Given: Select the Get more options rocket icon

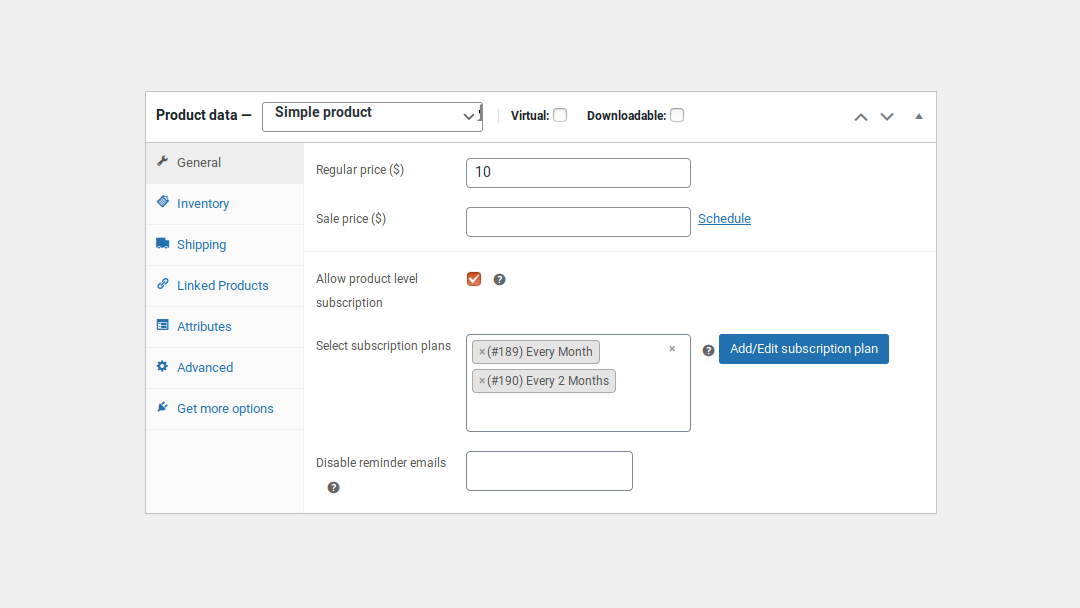Looking at the screenshot, I should (x=162, y=407).
